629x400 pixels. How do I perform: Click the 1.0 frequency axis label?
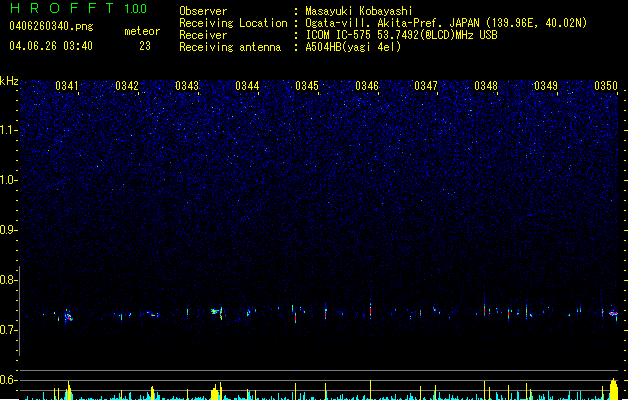point(9,180)
